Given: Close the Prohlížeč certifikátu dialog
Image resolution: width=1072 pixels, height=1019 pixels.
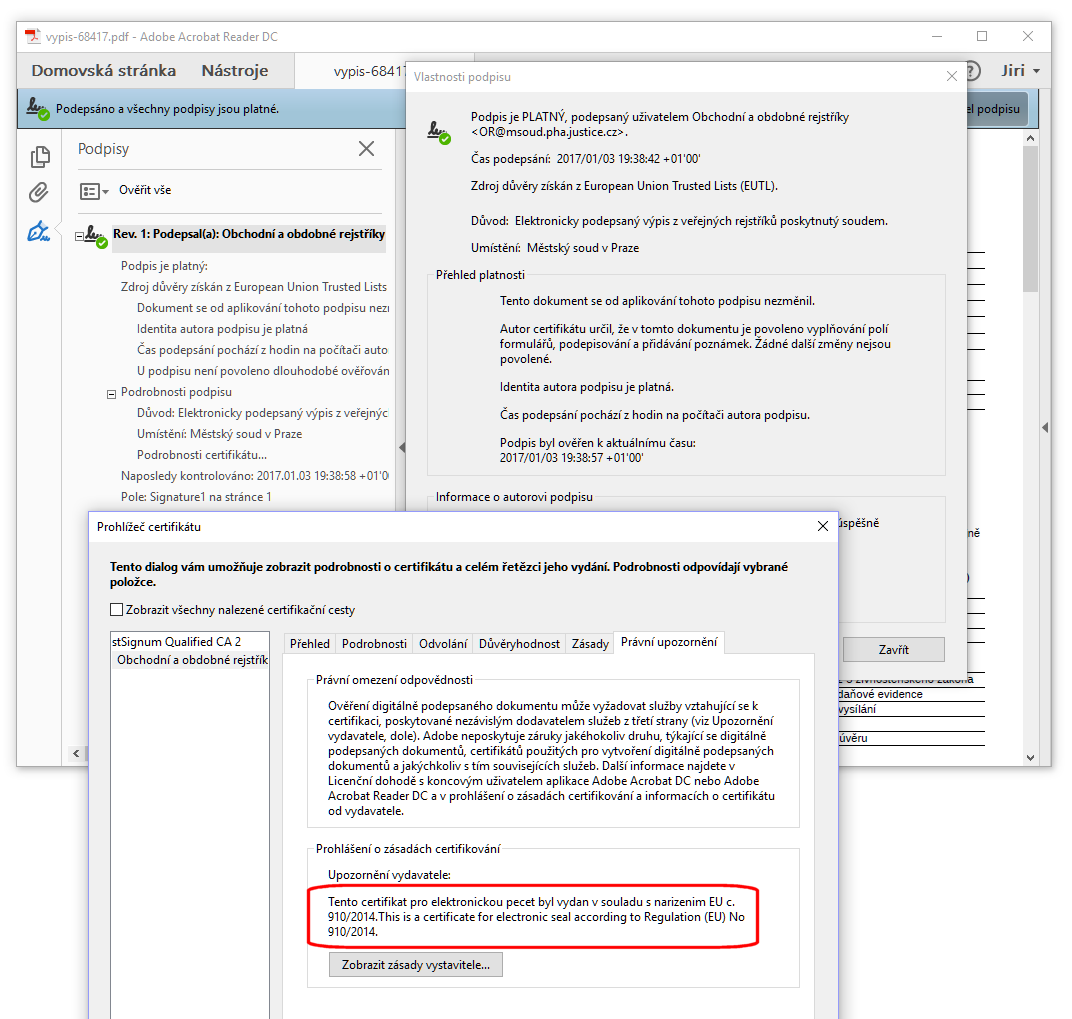Looking at the screenshot, I should point(823,526).
